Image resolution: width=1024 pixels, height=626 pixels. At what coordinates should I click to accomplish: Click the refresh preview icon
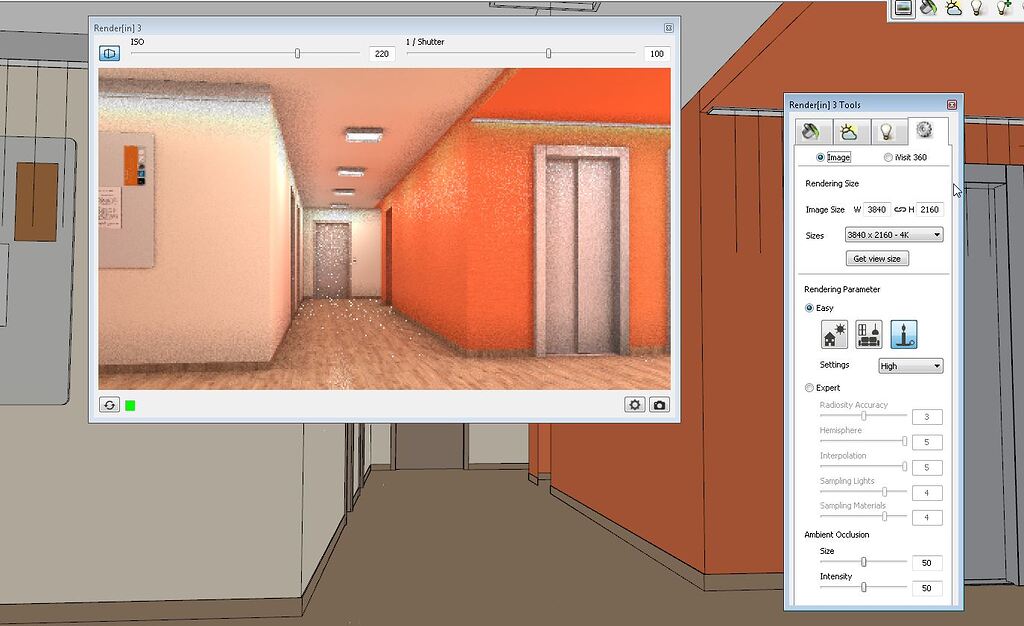coord(110,405)
